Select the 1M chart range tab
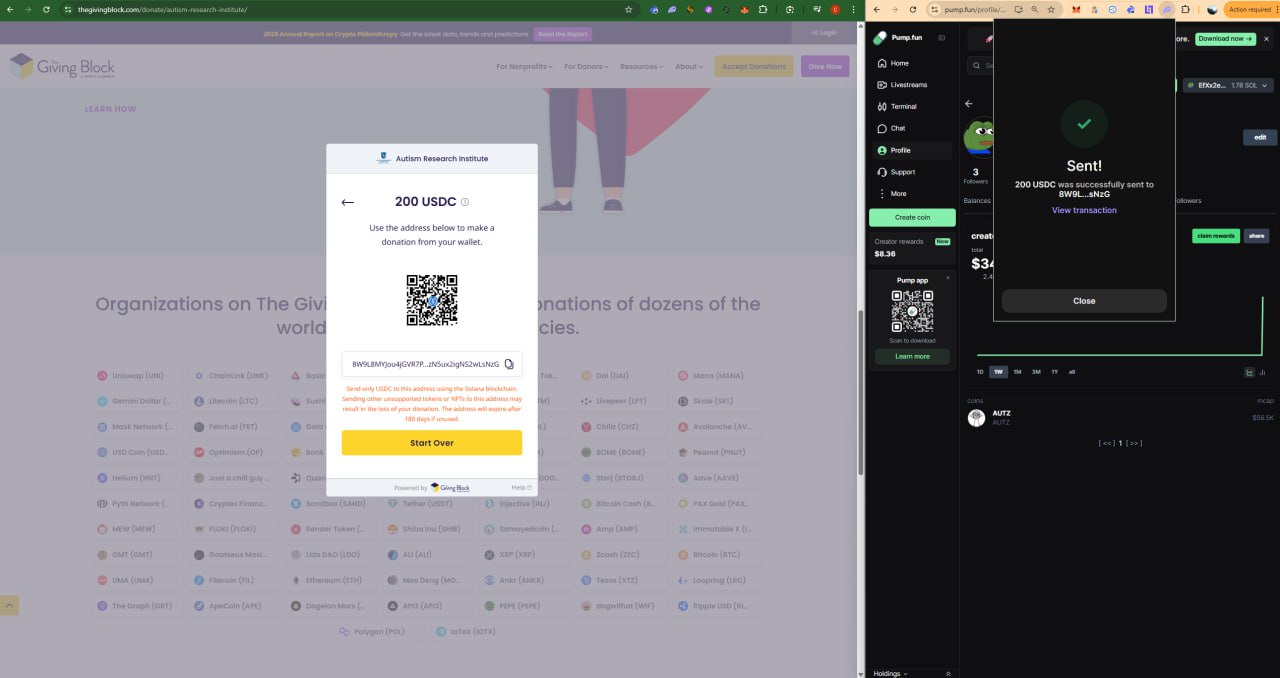The width and height of the screenshot is (1280, 678). [x=1017, y=372]
